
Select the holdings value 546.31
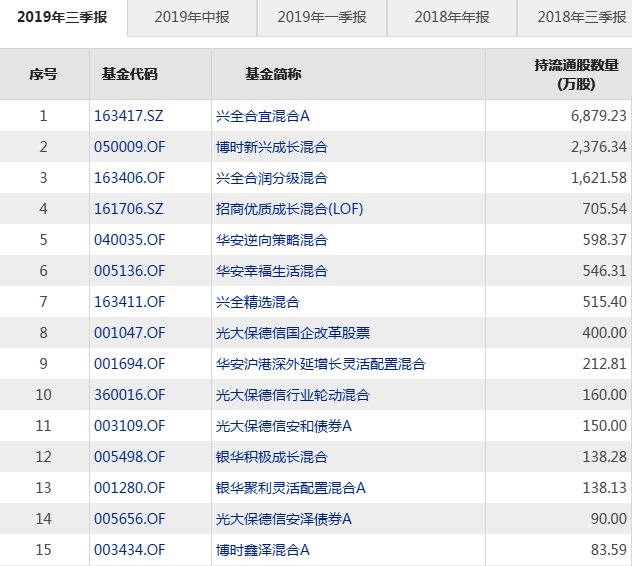click(x=605, y=271)
